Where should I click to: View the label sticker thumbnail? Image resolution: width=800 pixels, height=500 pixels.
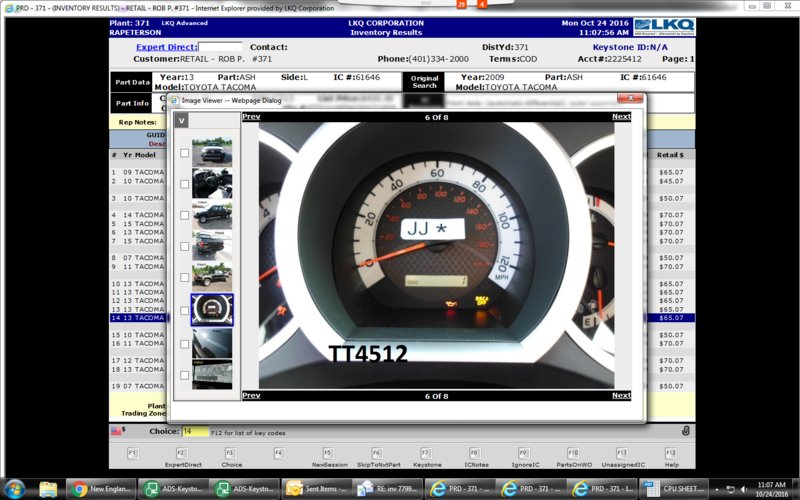pyautogui.click(x=212, y=374)
